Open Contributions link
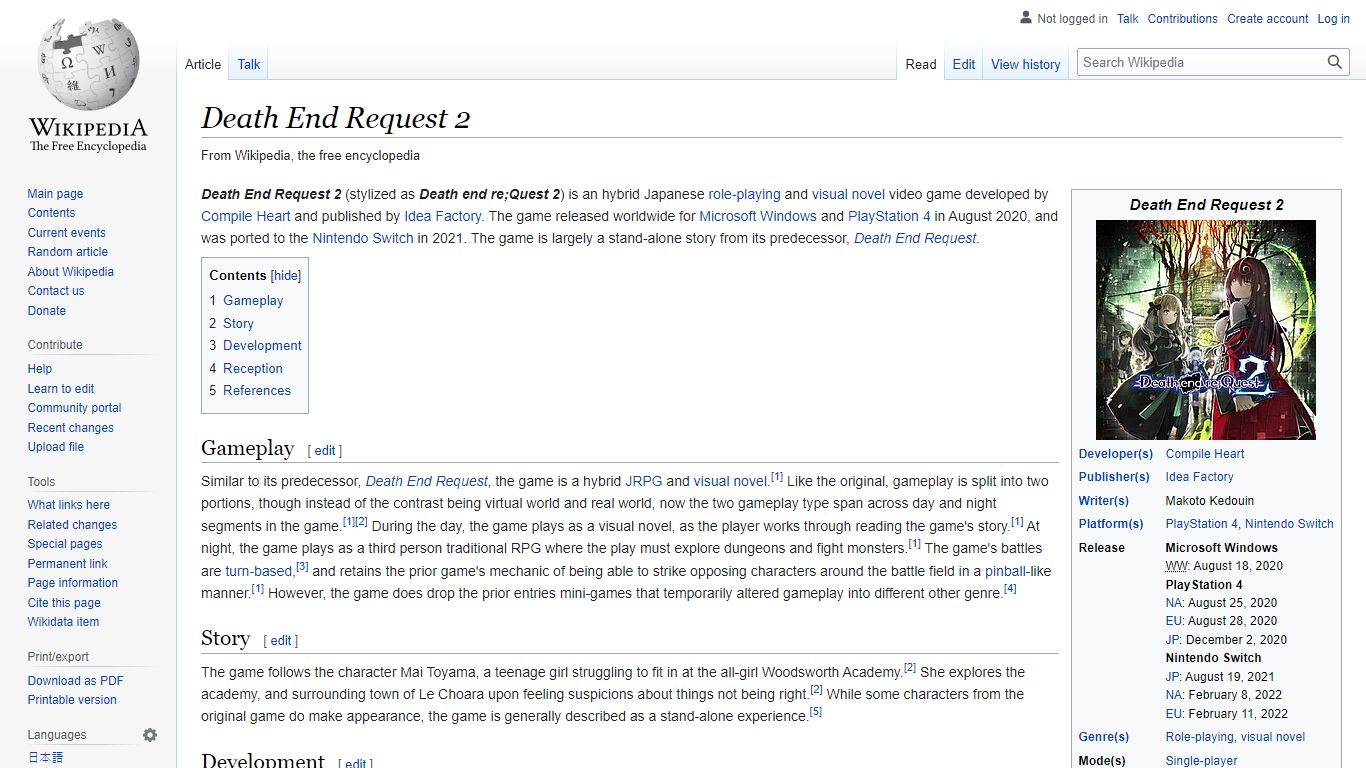The width and height of the screenshot is (1366, 768). [x=1183, y=19]
